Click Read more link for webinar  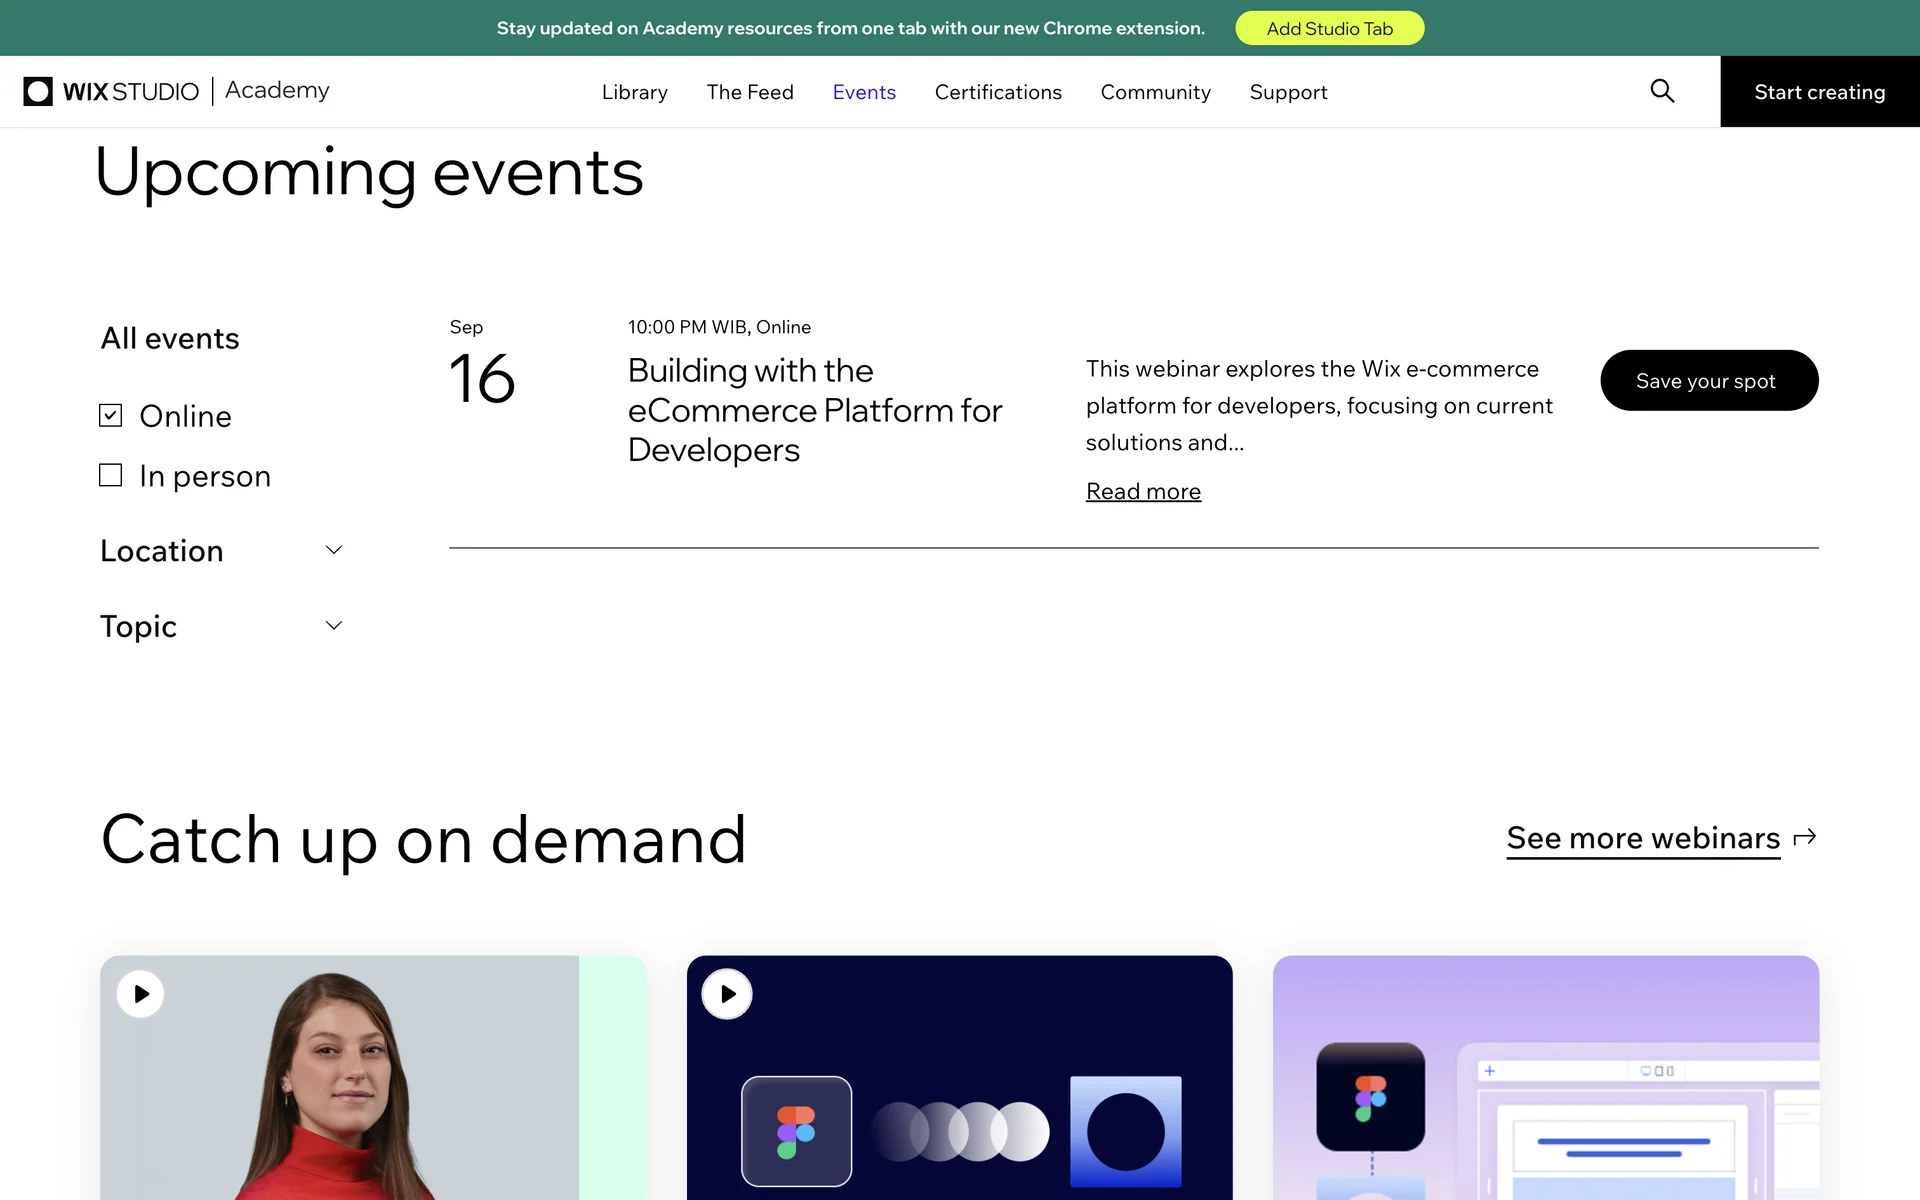[x=1143, y=491]
